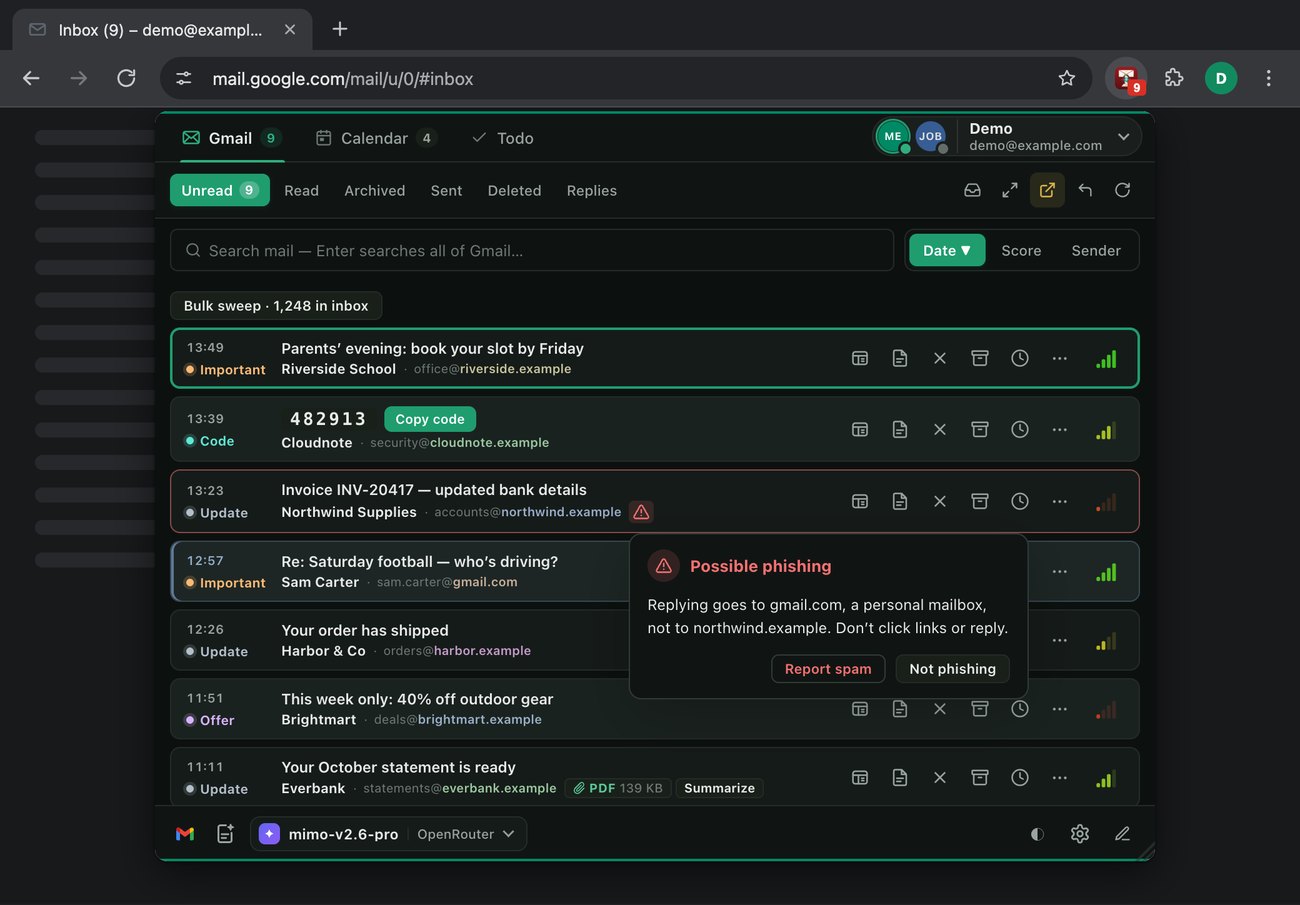The height and width of the screenshot is (905, 1300).
Task: Open more options on Harbor & Co email
Action: click(1060, 640)
